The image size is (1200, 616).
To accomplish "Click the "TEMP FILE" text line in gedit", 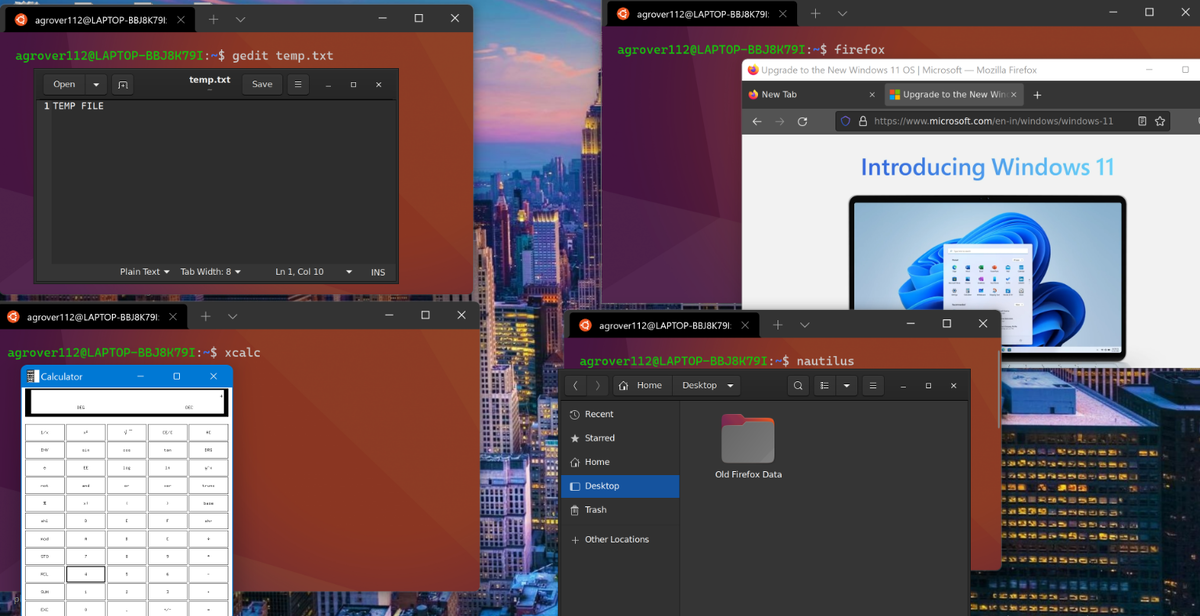I will click(78, 106).
